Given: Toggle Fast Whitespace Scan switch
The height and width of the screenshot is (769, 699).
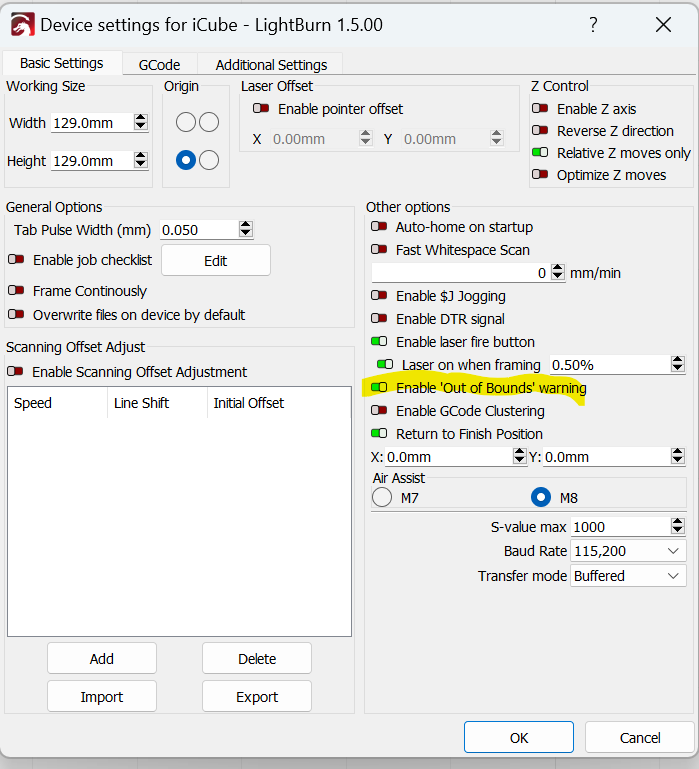Looking at the screenshot, I should tap(379, 250).
